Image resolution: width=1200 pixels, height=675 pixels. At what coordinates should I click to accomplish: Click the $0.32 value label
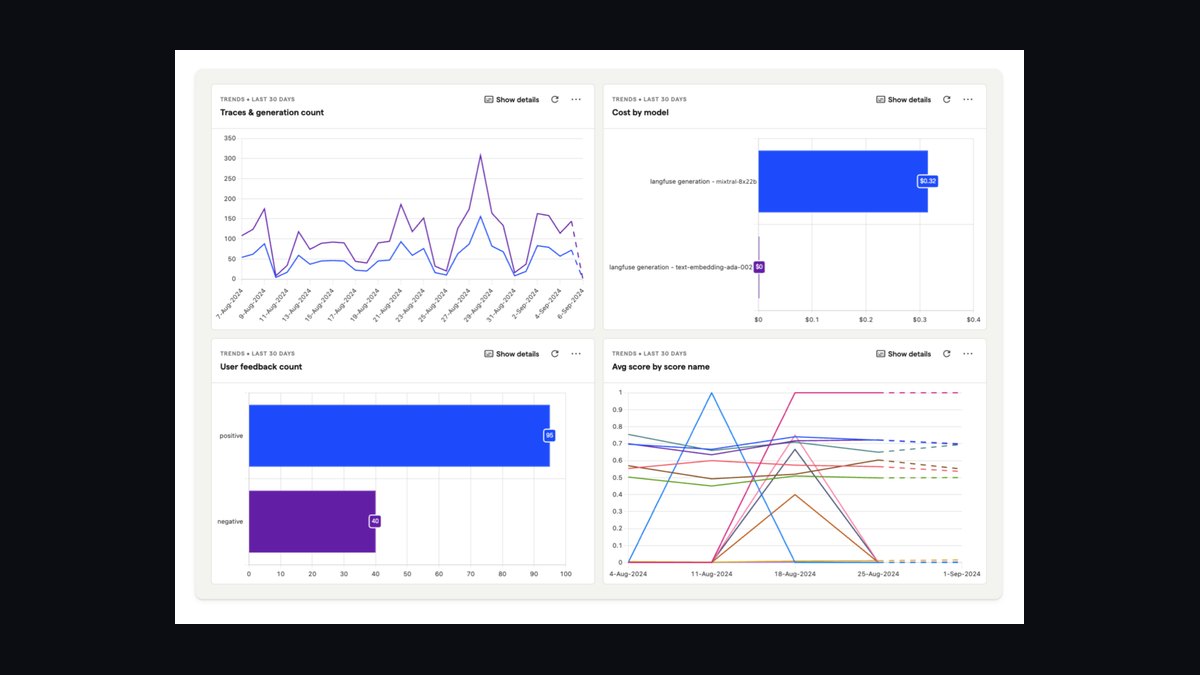(928, 181)
